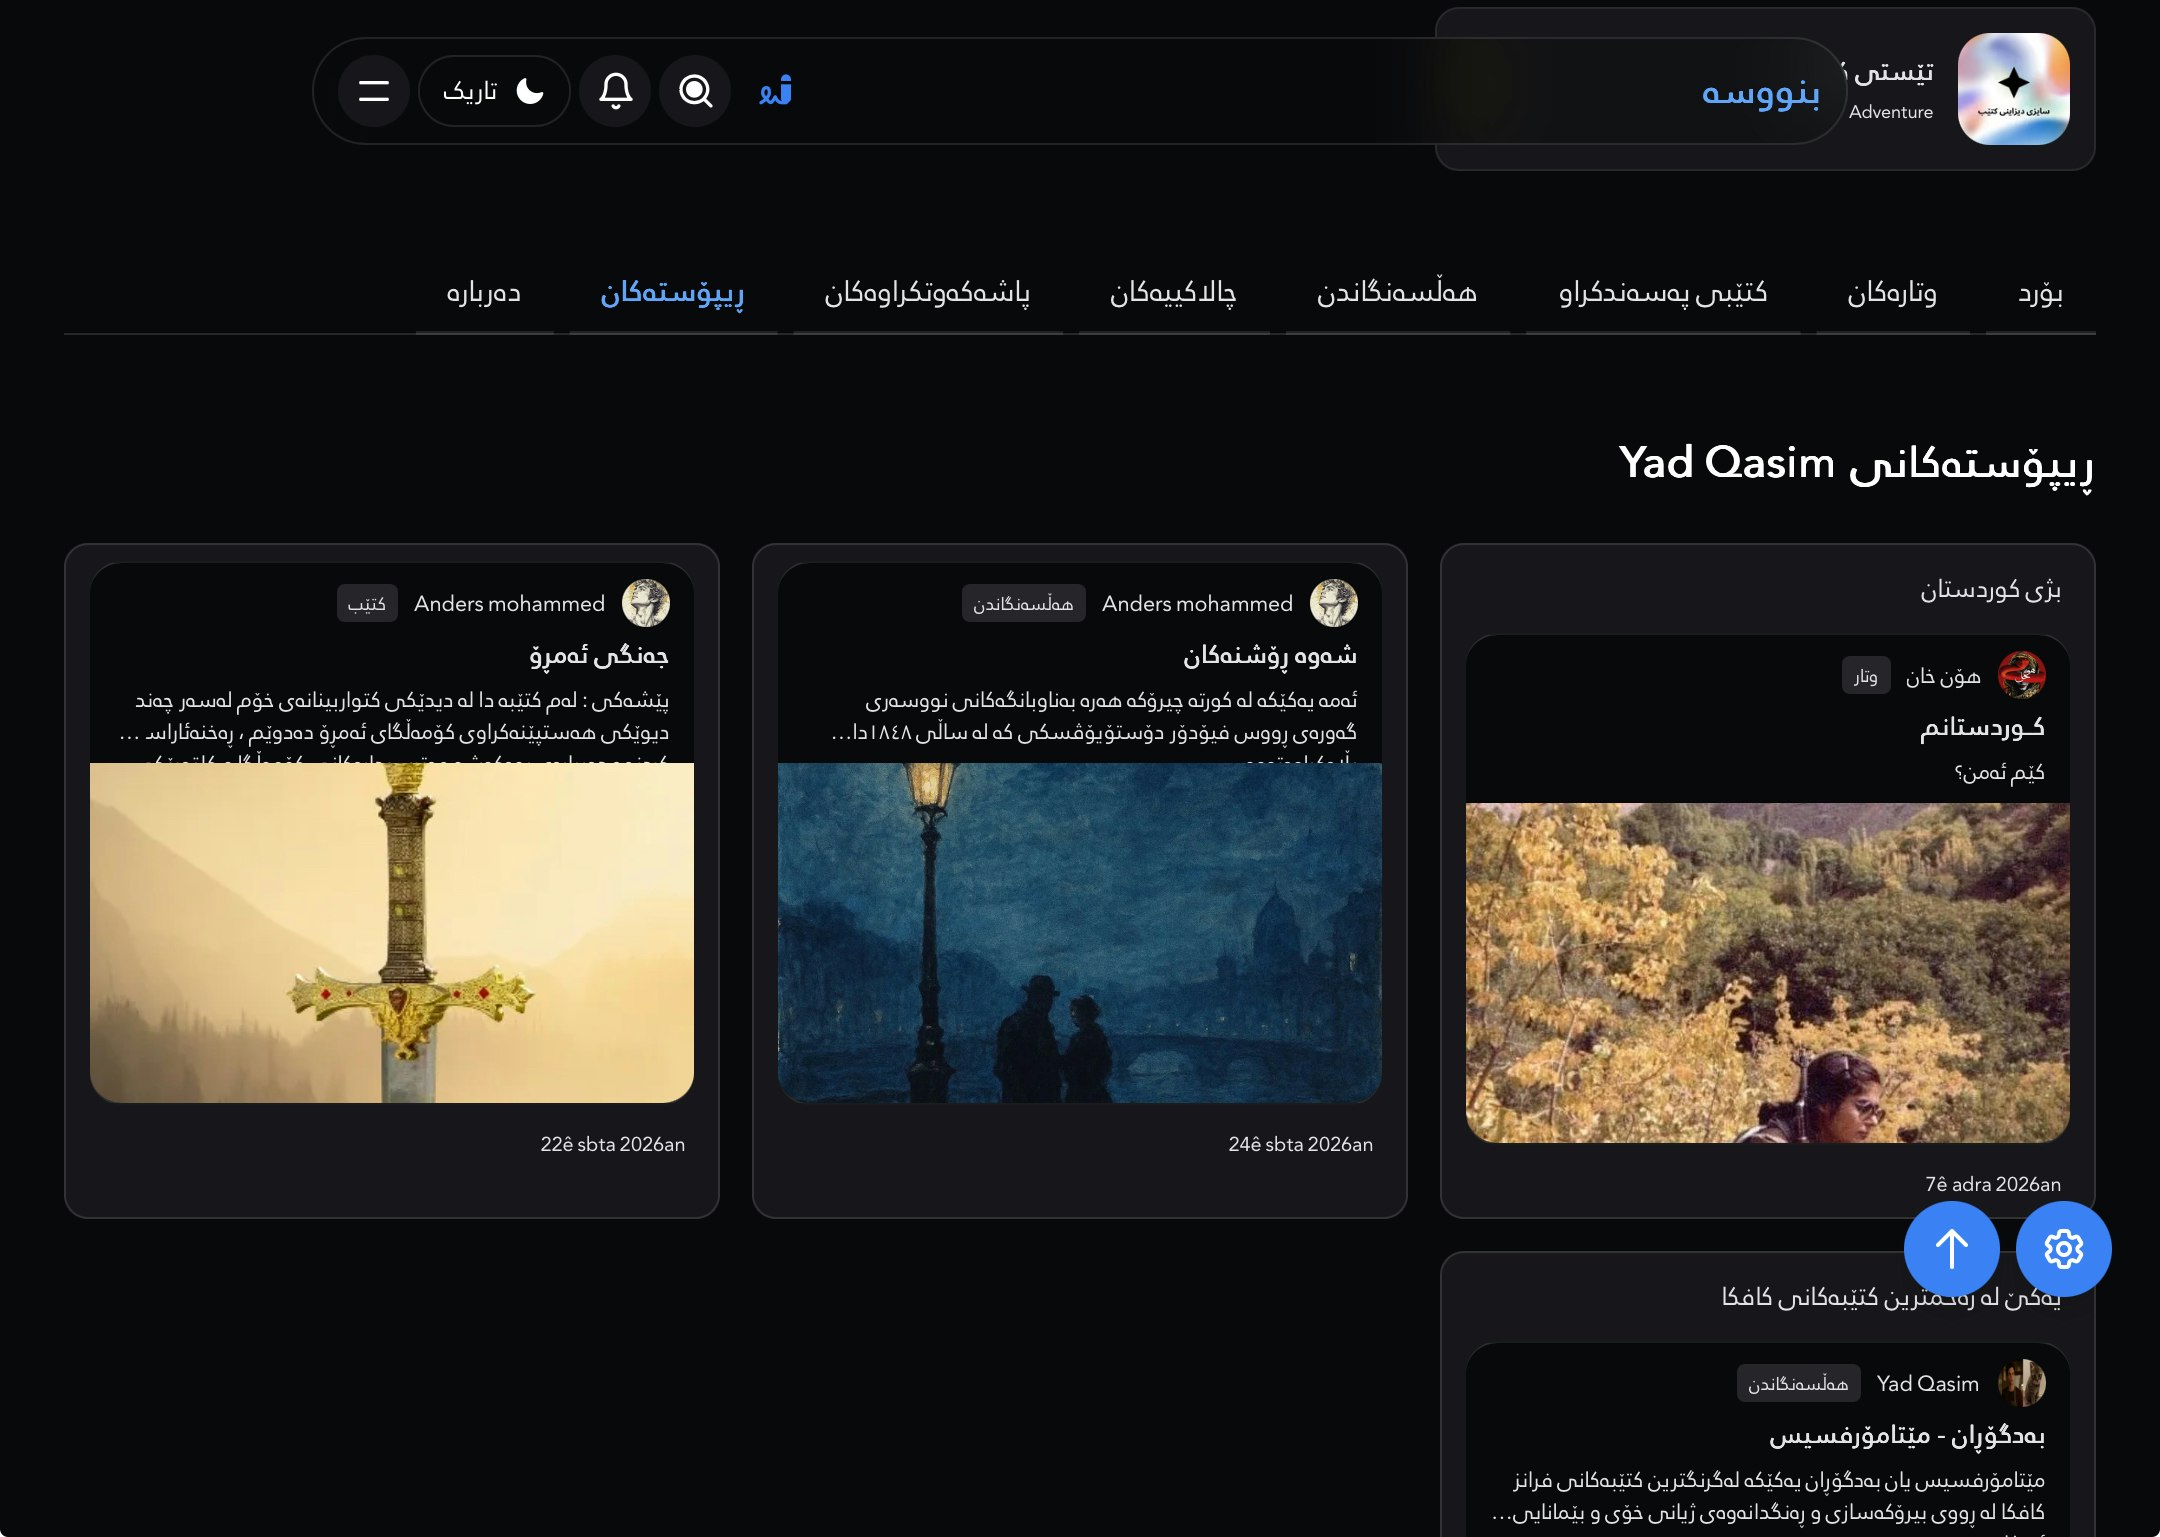Switch to the دەربارە tab
Viewport: 2160px width, 1537px height.
pyautogui.click(x=484, y=293)
